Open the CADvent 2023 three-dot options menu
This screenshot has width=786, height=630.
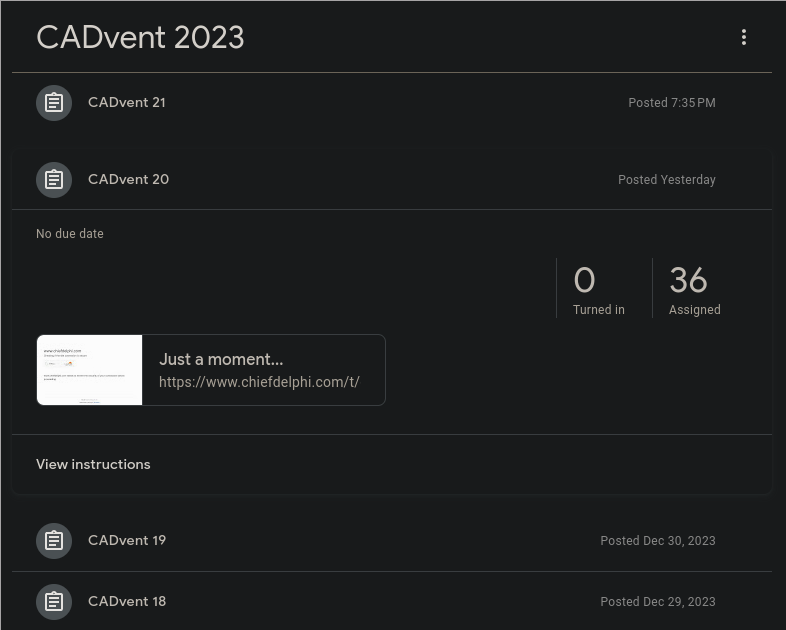pos(743,37)
